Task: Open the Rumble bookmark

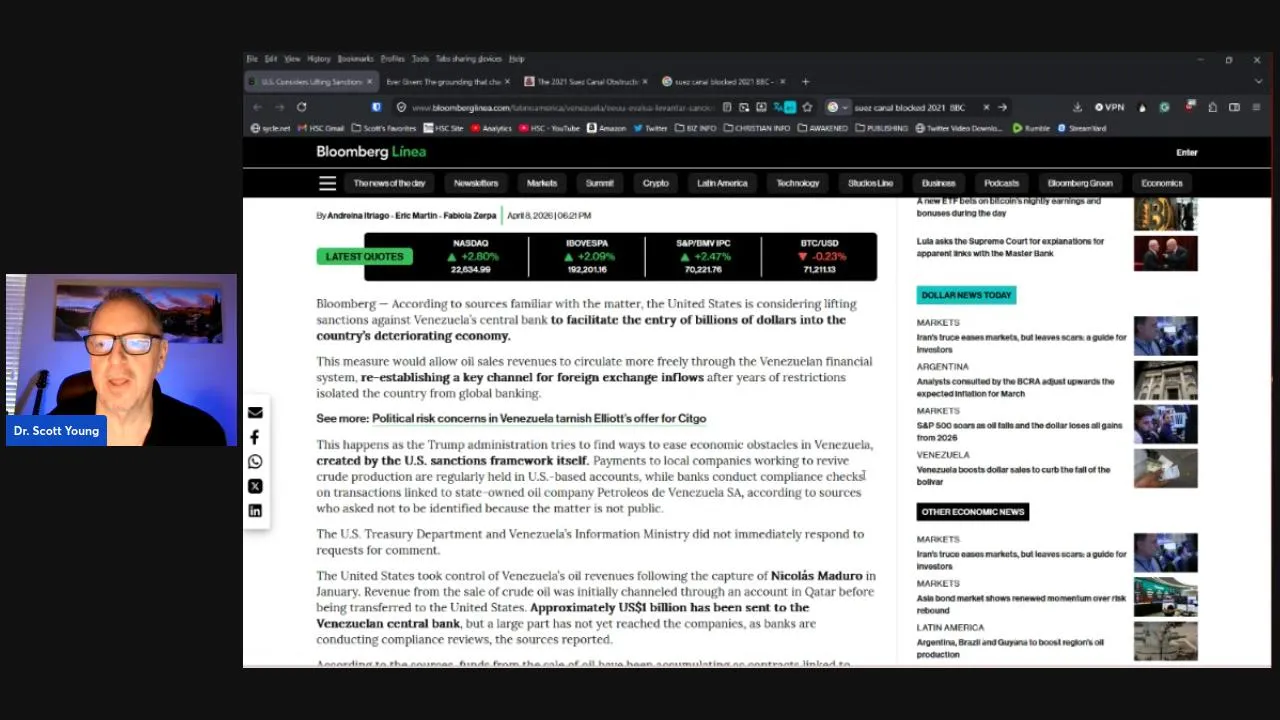Action: click(x=1031, y=128)
